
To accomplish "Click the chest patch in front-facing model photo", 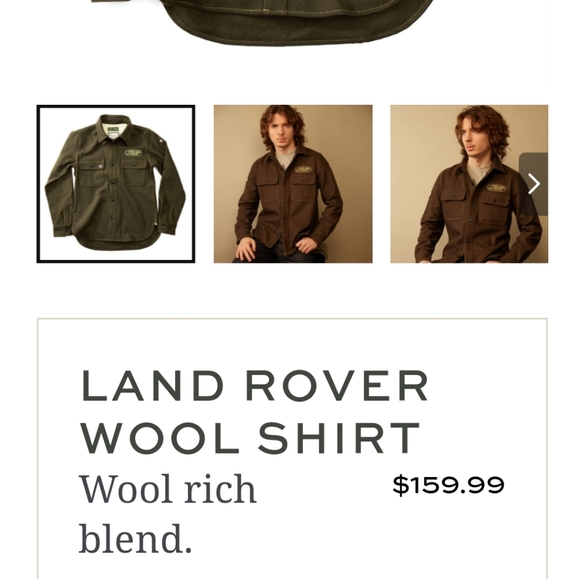I will point(303,170).
